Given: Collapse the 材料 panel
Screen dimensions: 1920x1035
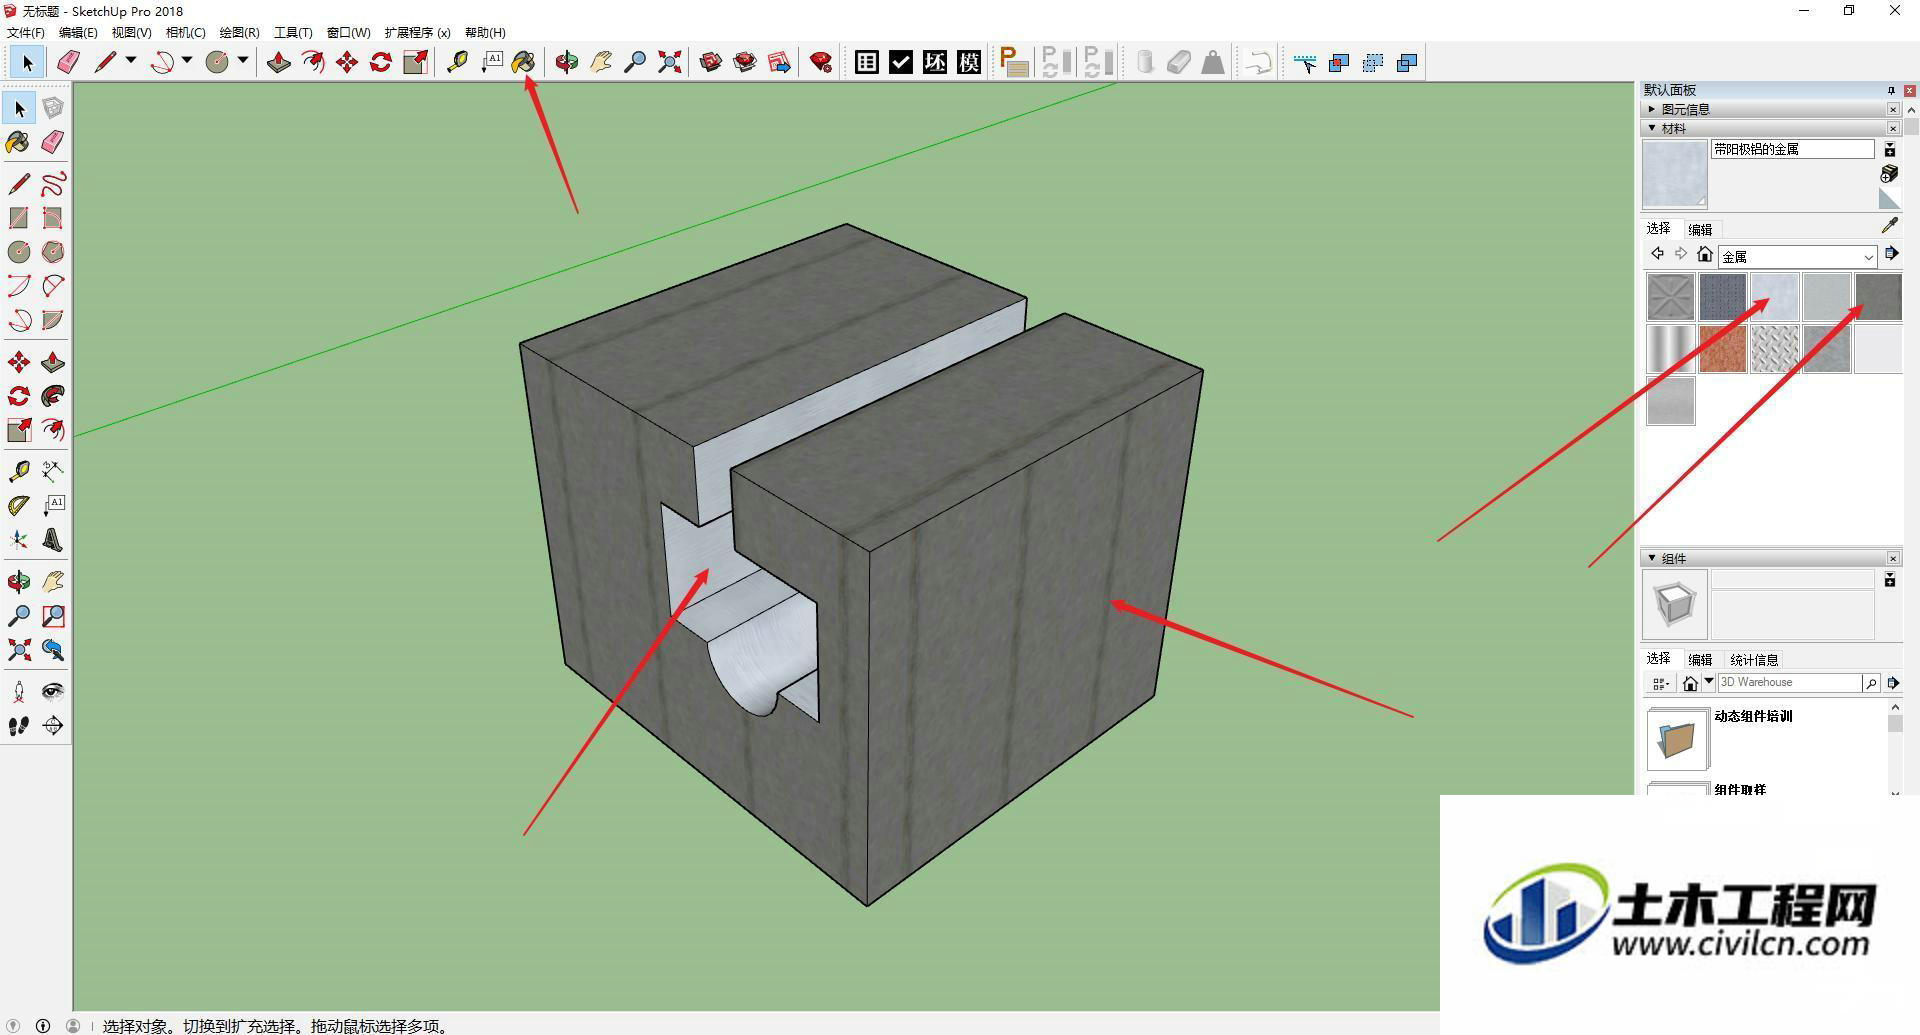Looking at the screenshot, I should 1652,128.
